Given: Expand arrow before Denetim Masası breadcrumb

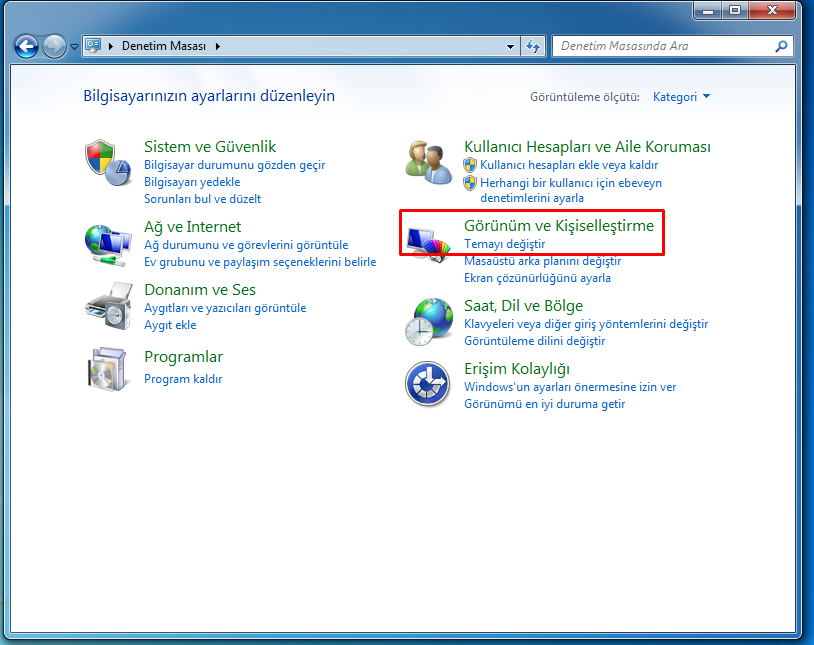Looking at the screenshot, I should [111, 46].
